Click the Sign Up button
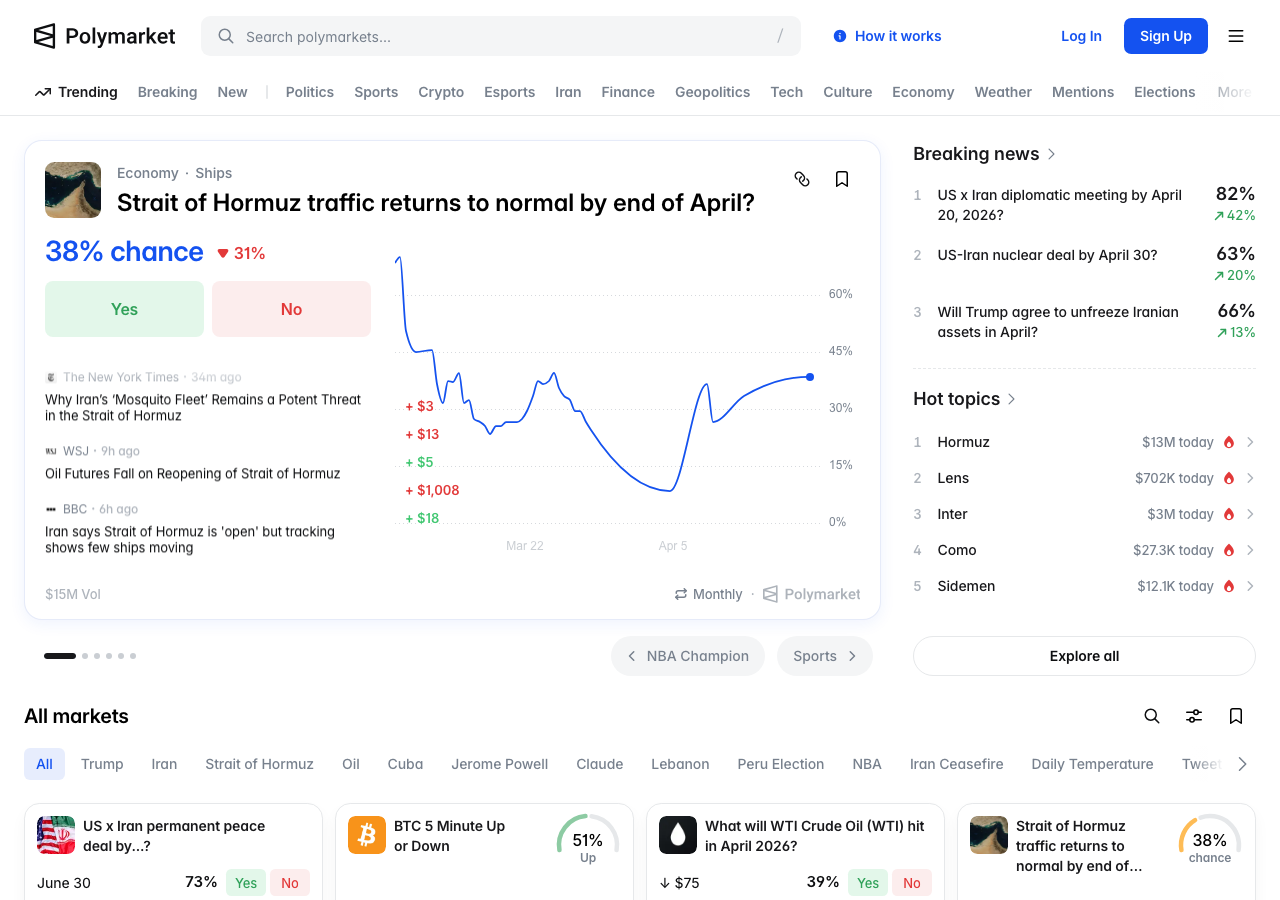This screenshot has width=1280, height=900. point(1165,36)
